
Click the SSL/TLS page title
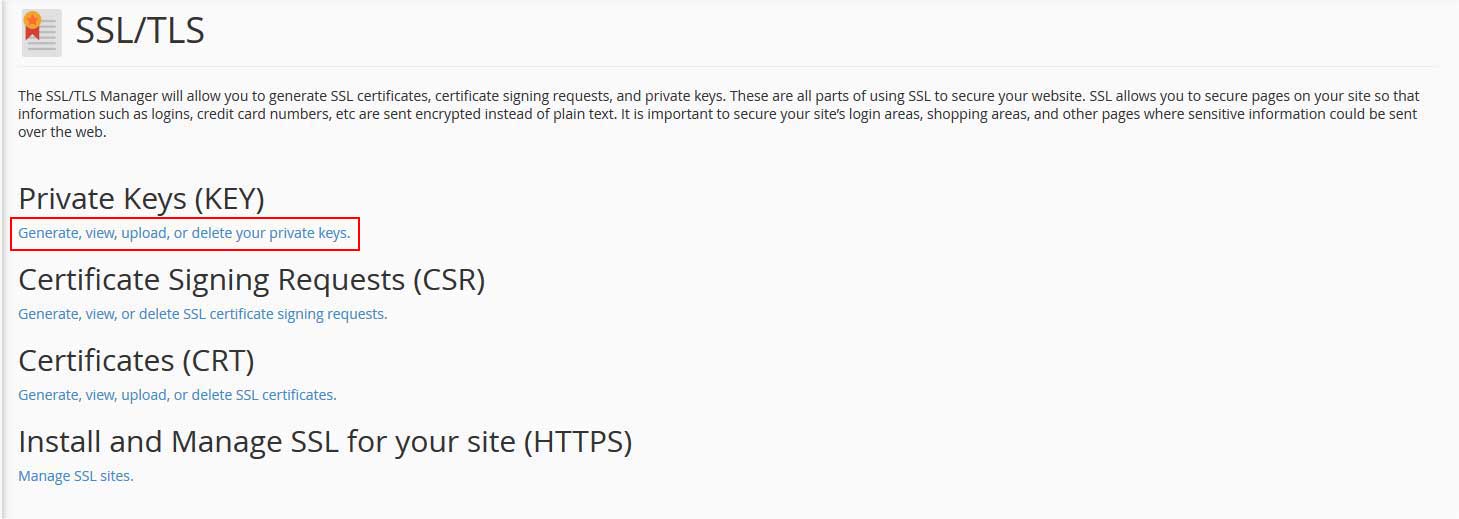point(140,32)
